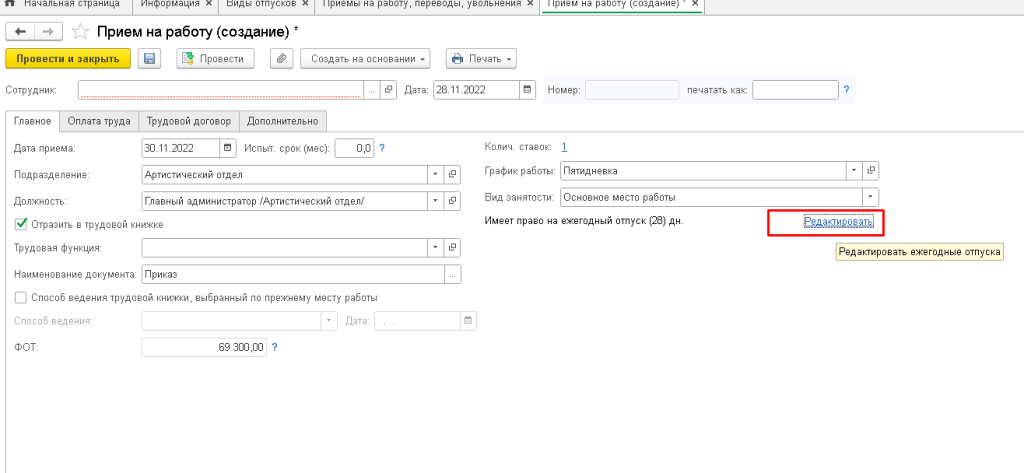The image size is (1024, 473).
Task: Mark form as favorite with star icon
Action: coord(78,32)
